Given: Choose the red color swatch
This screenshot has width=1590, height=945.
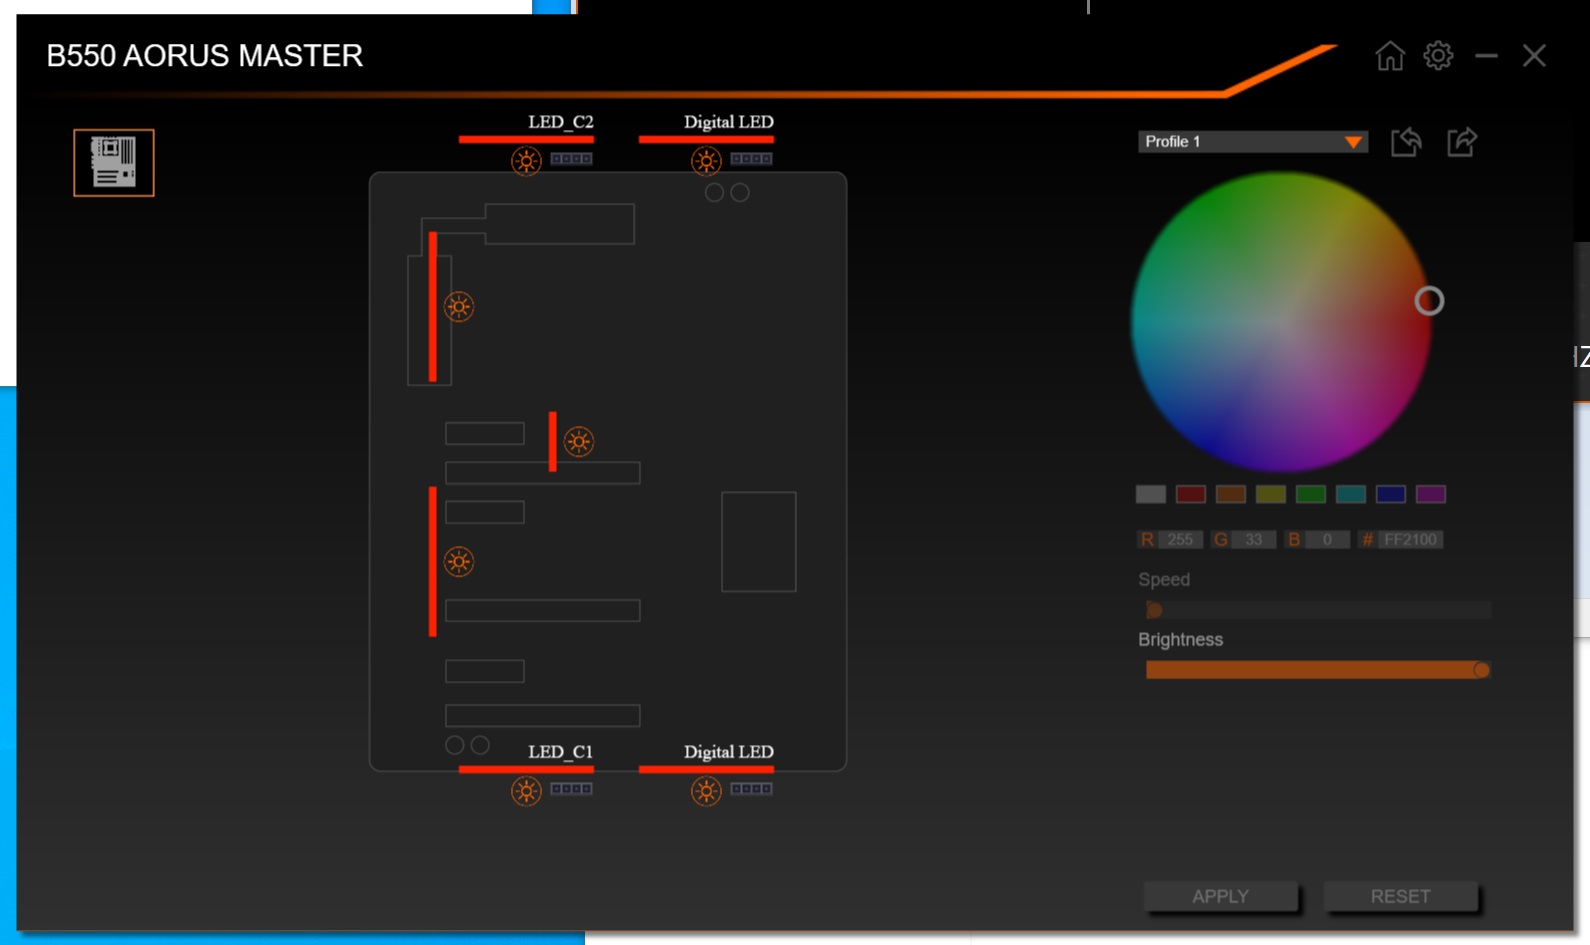Looking at the screenshot, I should (x=1191, y=494).
